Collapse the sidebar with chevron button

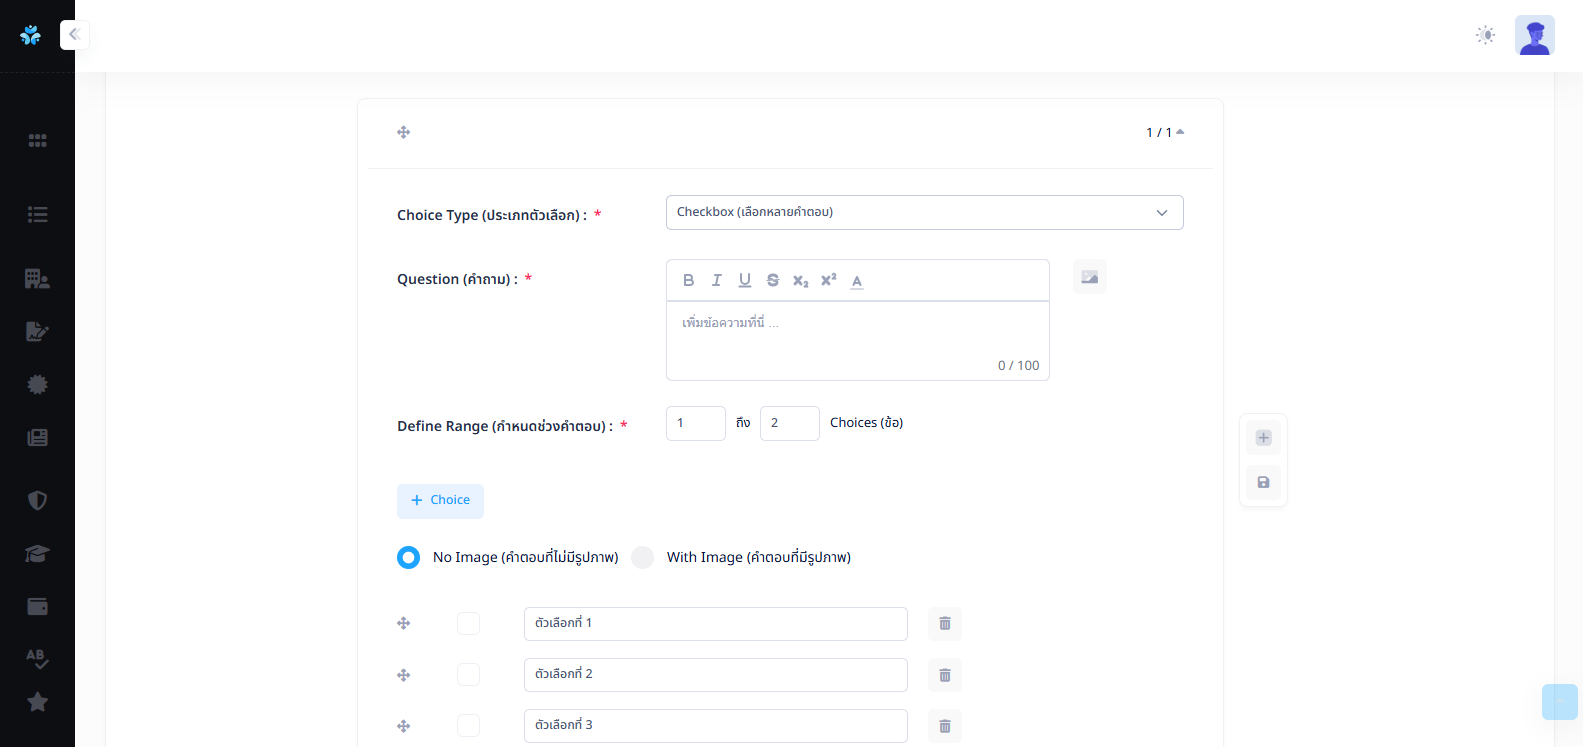(74, 35)
